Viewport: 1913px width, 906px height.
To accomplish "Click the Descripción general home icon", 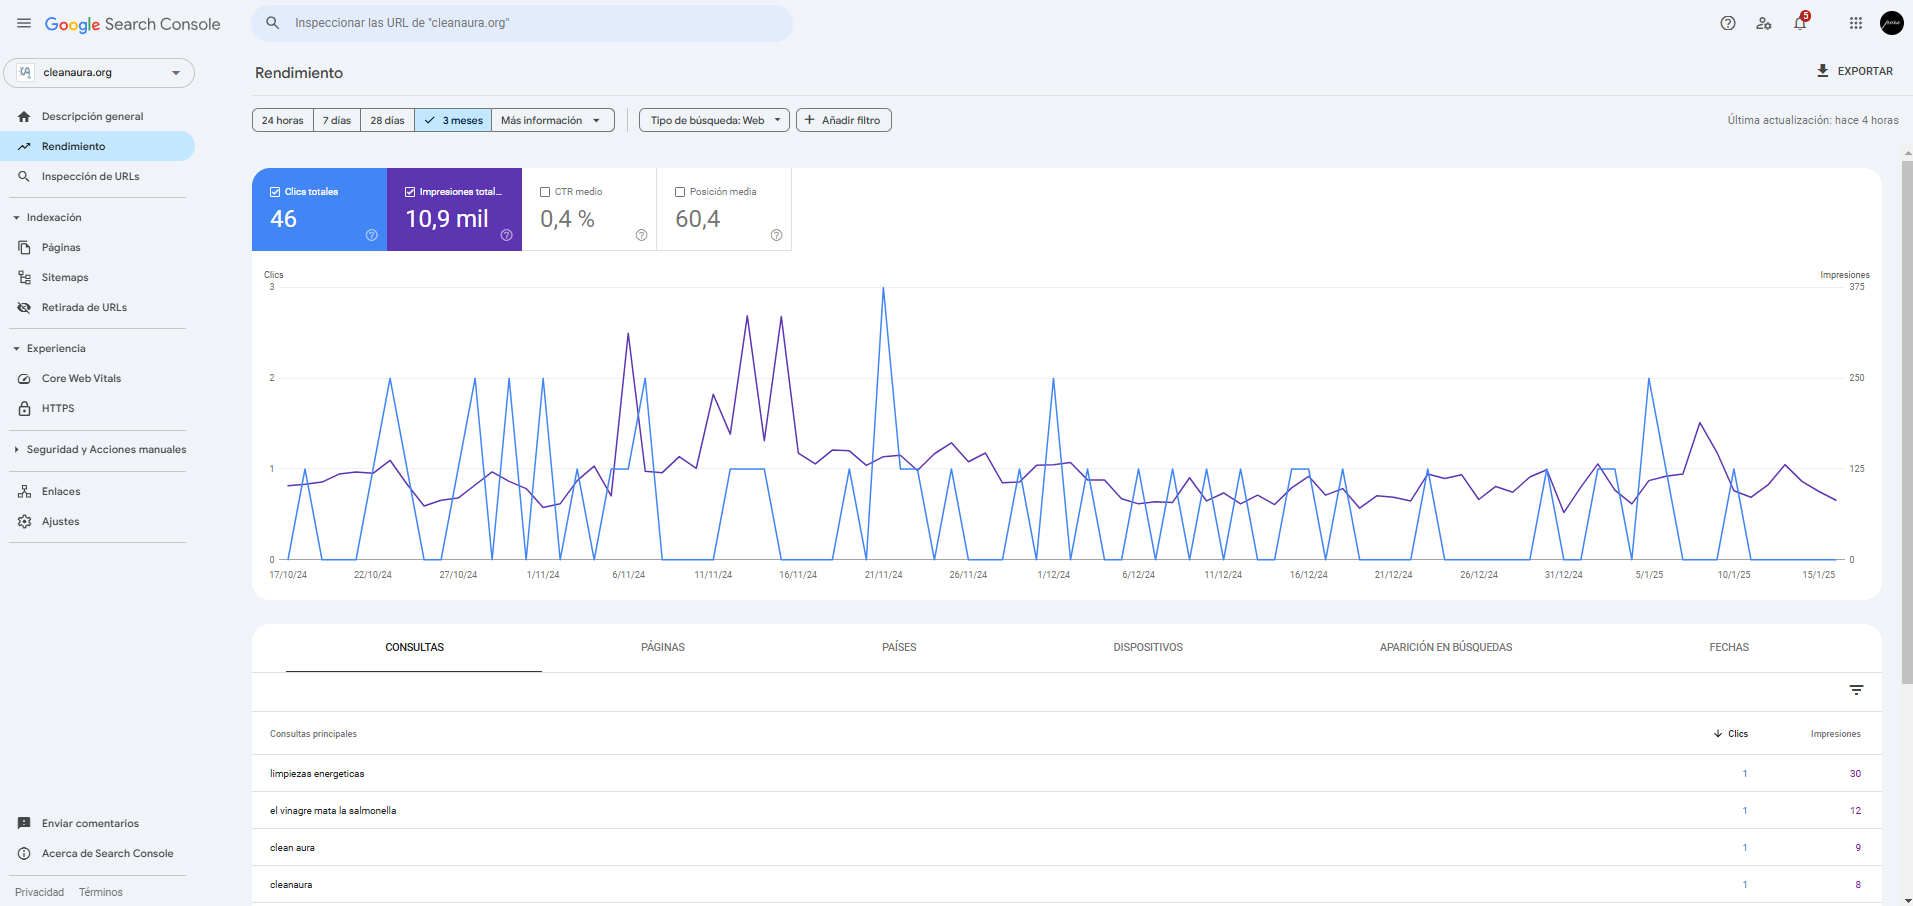I will [x=24, y=116].
